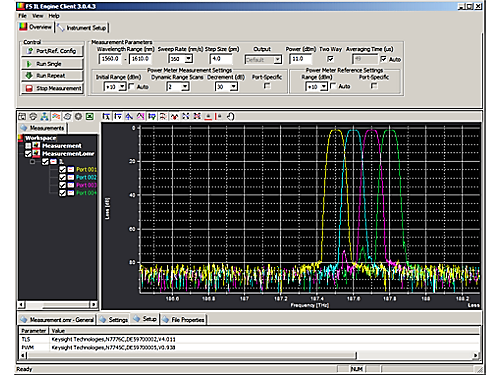Click the orange-blue wavy lines toolbar icon
The width and height of the screenshot is (500, 375).
(56, 116)
